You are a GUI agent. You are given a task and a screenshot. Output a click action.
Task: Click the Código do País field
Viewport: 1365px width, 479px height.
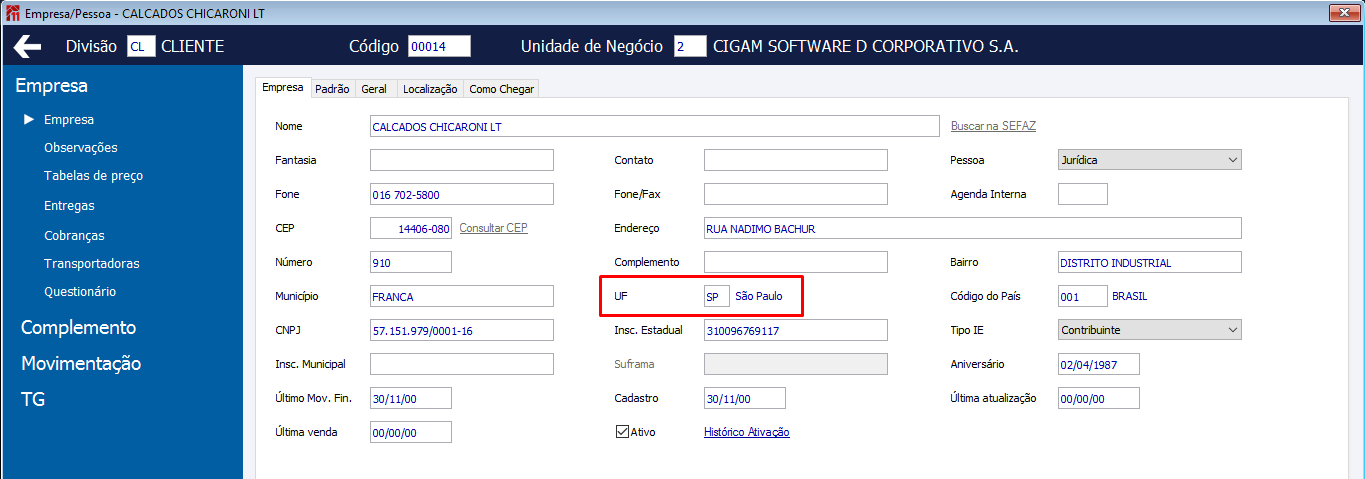tap(1083, 296)
